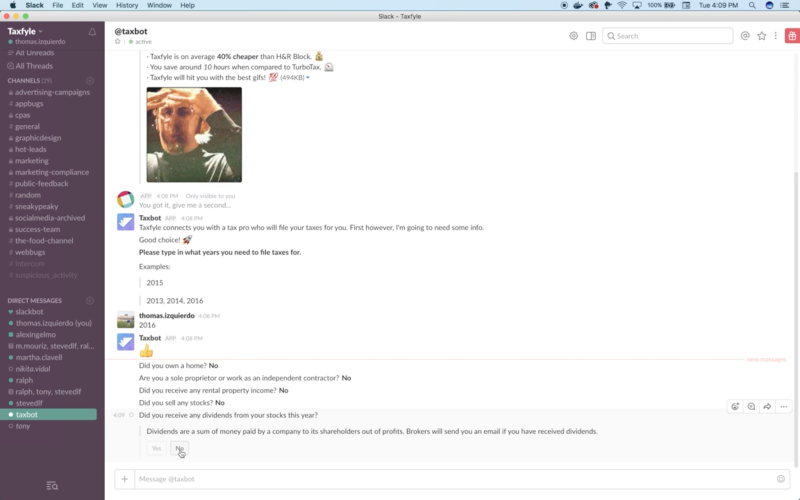Toggle the details pane icon
800x500 pixels.
591,36
